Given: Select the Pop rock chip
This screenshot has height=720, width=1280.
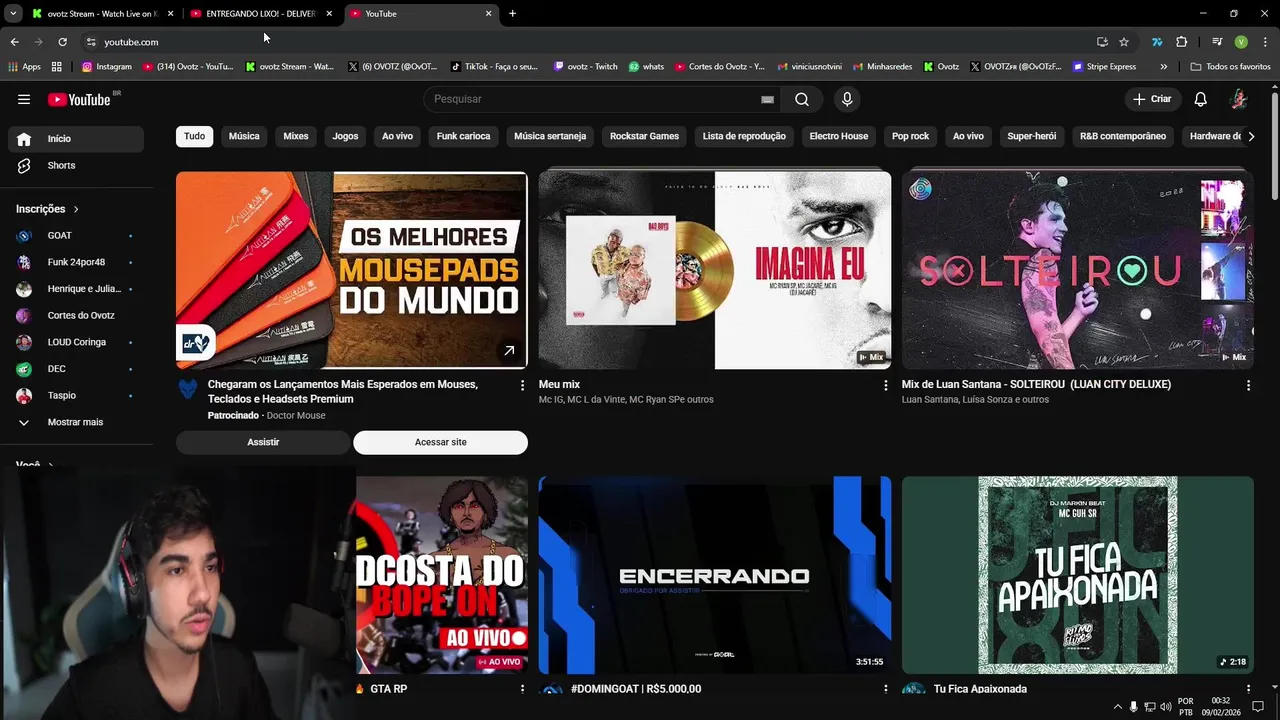Looking at the screenshot, I should click(x=910, y=136).
